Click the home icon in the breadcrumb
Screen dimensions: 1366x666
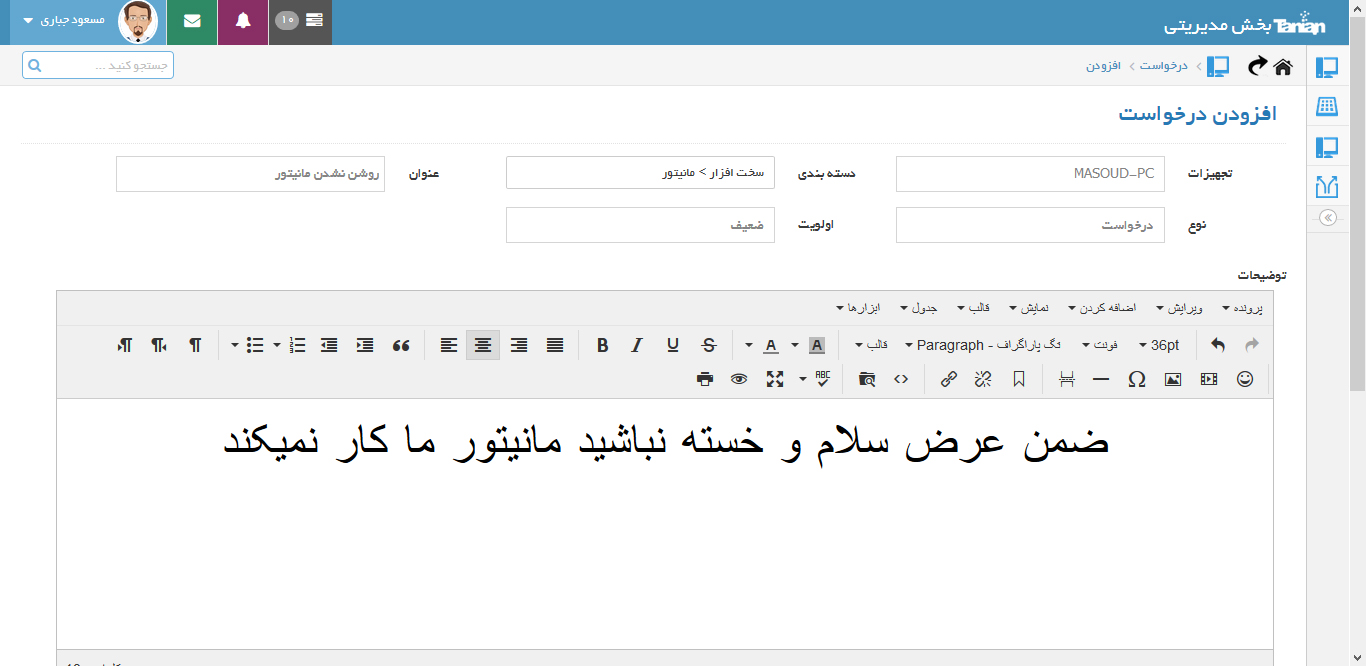click(1282, 66)
